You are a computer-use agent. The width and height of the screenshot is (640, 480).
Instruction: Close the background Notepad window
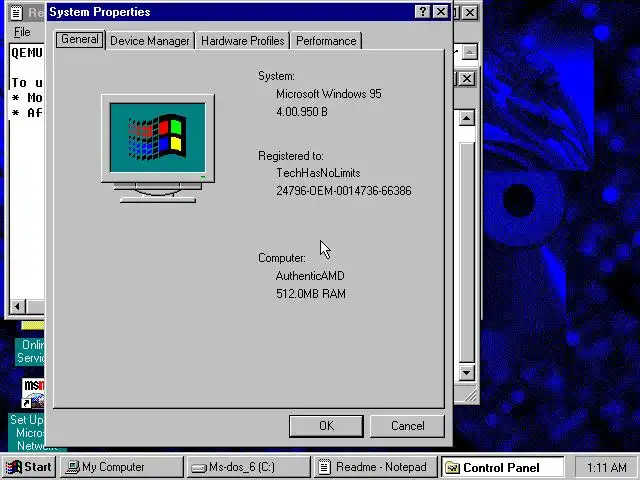pos(470,12)
